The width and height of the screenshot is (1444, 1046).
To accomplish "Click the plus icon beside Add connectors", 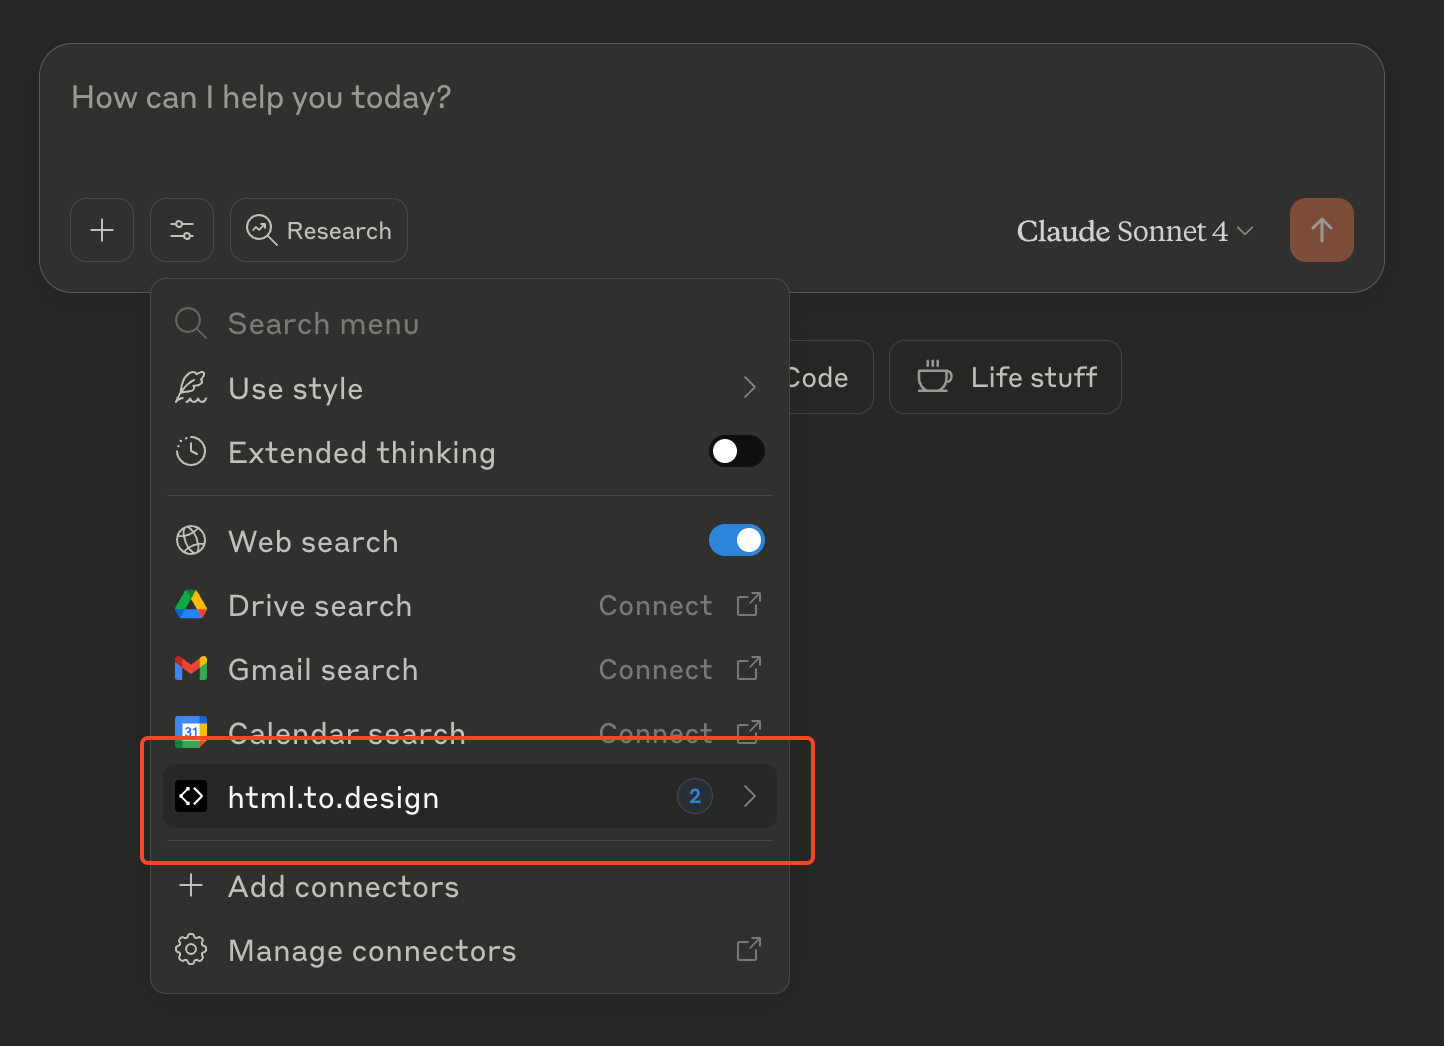I will tap(190, 886).
